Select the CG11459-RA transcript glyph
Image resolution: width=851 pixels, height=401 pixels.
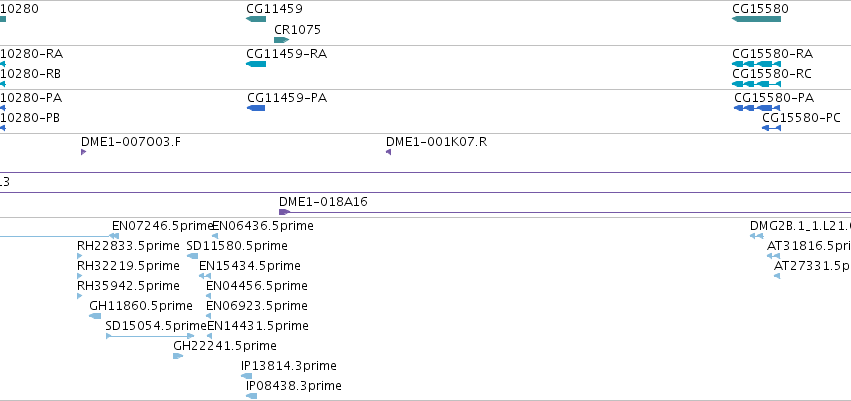[256, 64]
